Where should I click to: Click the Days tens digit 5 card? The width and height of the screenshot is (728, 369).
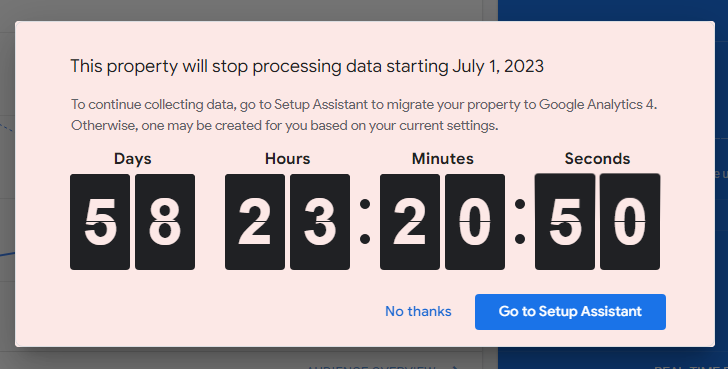(x=100, y=222)
